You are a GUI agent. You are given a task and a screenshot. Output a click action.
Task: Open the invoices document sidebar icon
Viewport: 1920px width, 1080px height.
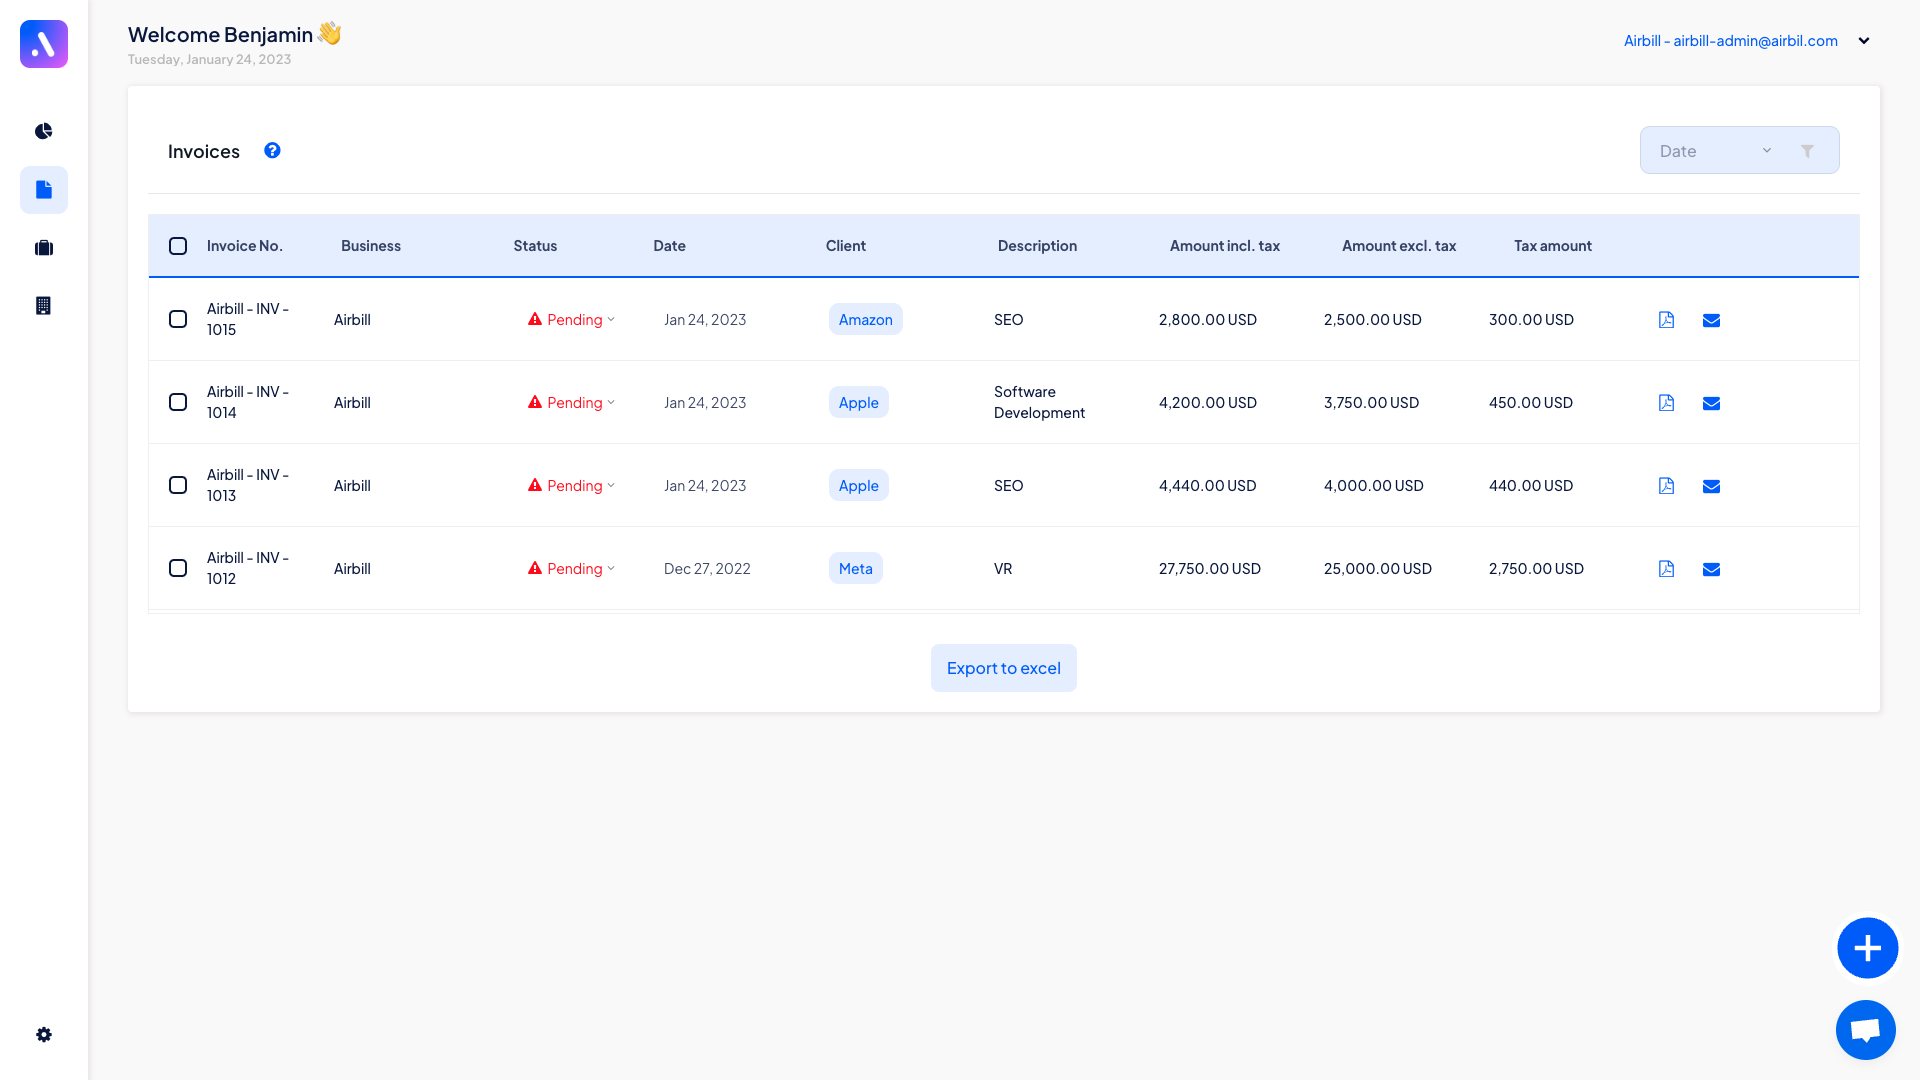coord(44,190)
